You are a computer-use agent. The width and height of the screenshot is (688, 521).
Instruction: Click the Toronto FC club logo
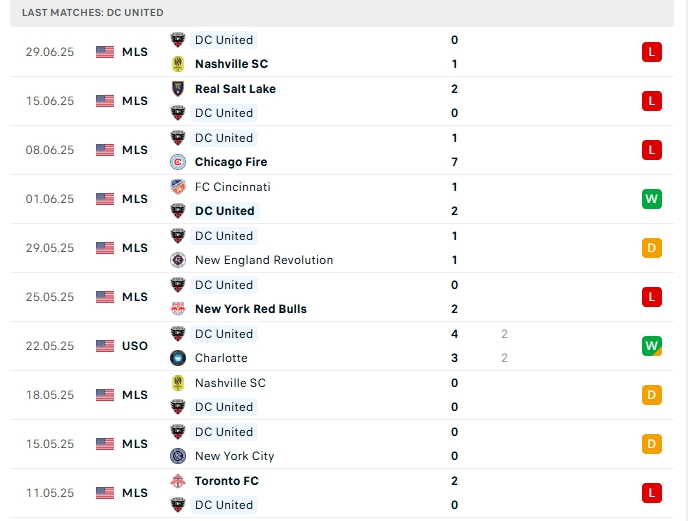[x=178, y=481]
